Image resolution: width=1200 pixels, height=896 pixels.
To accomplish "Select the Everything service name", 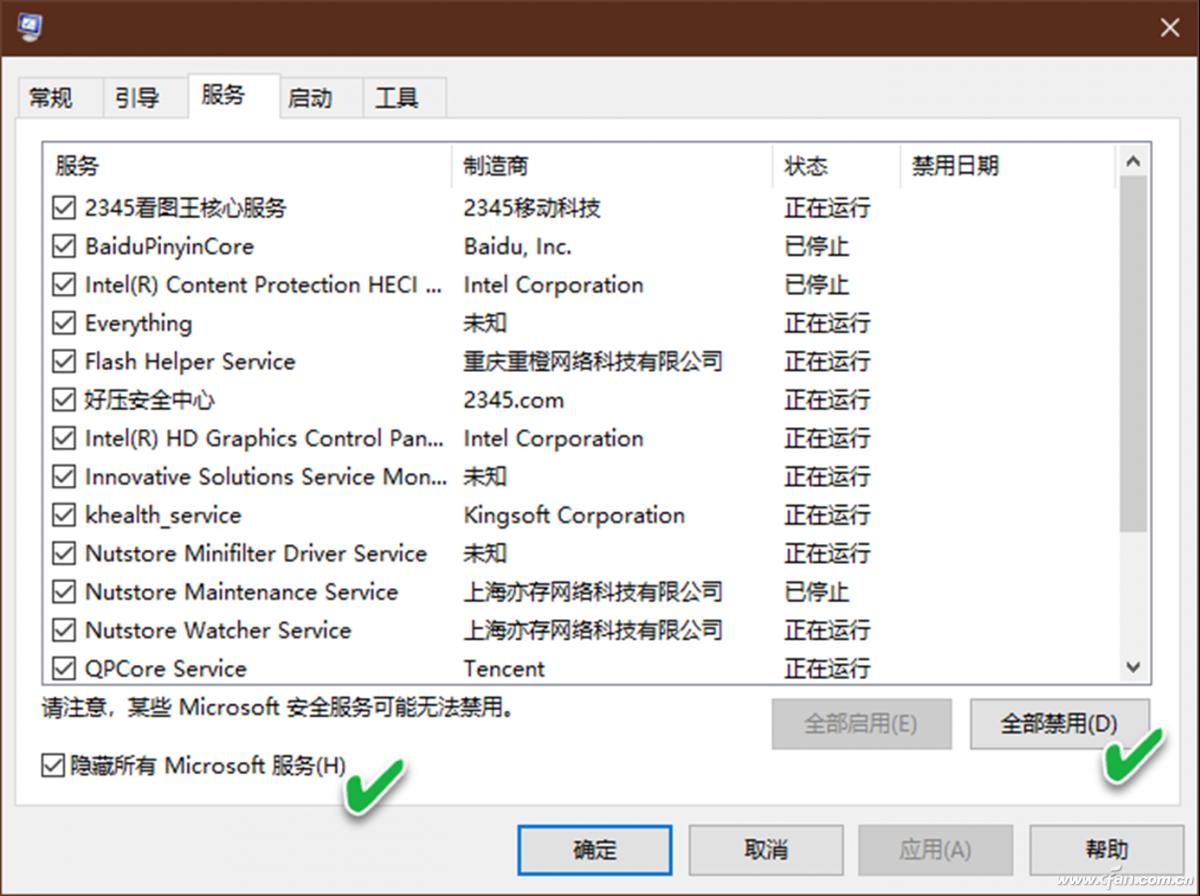I will pyautogui.click(x=138, y=323).
